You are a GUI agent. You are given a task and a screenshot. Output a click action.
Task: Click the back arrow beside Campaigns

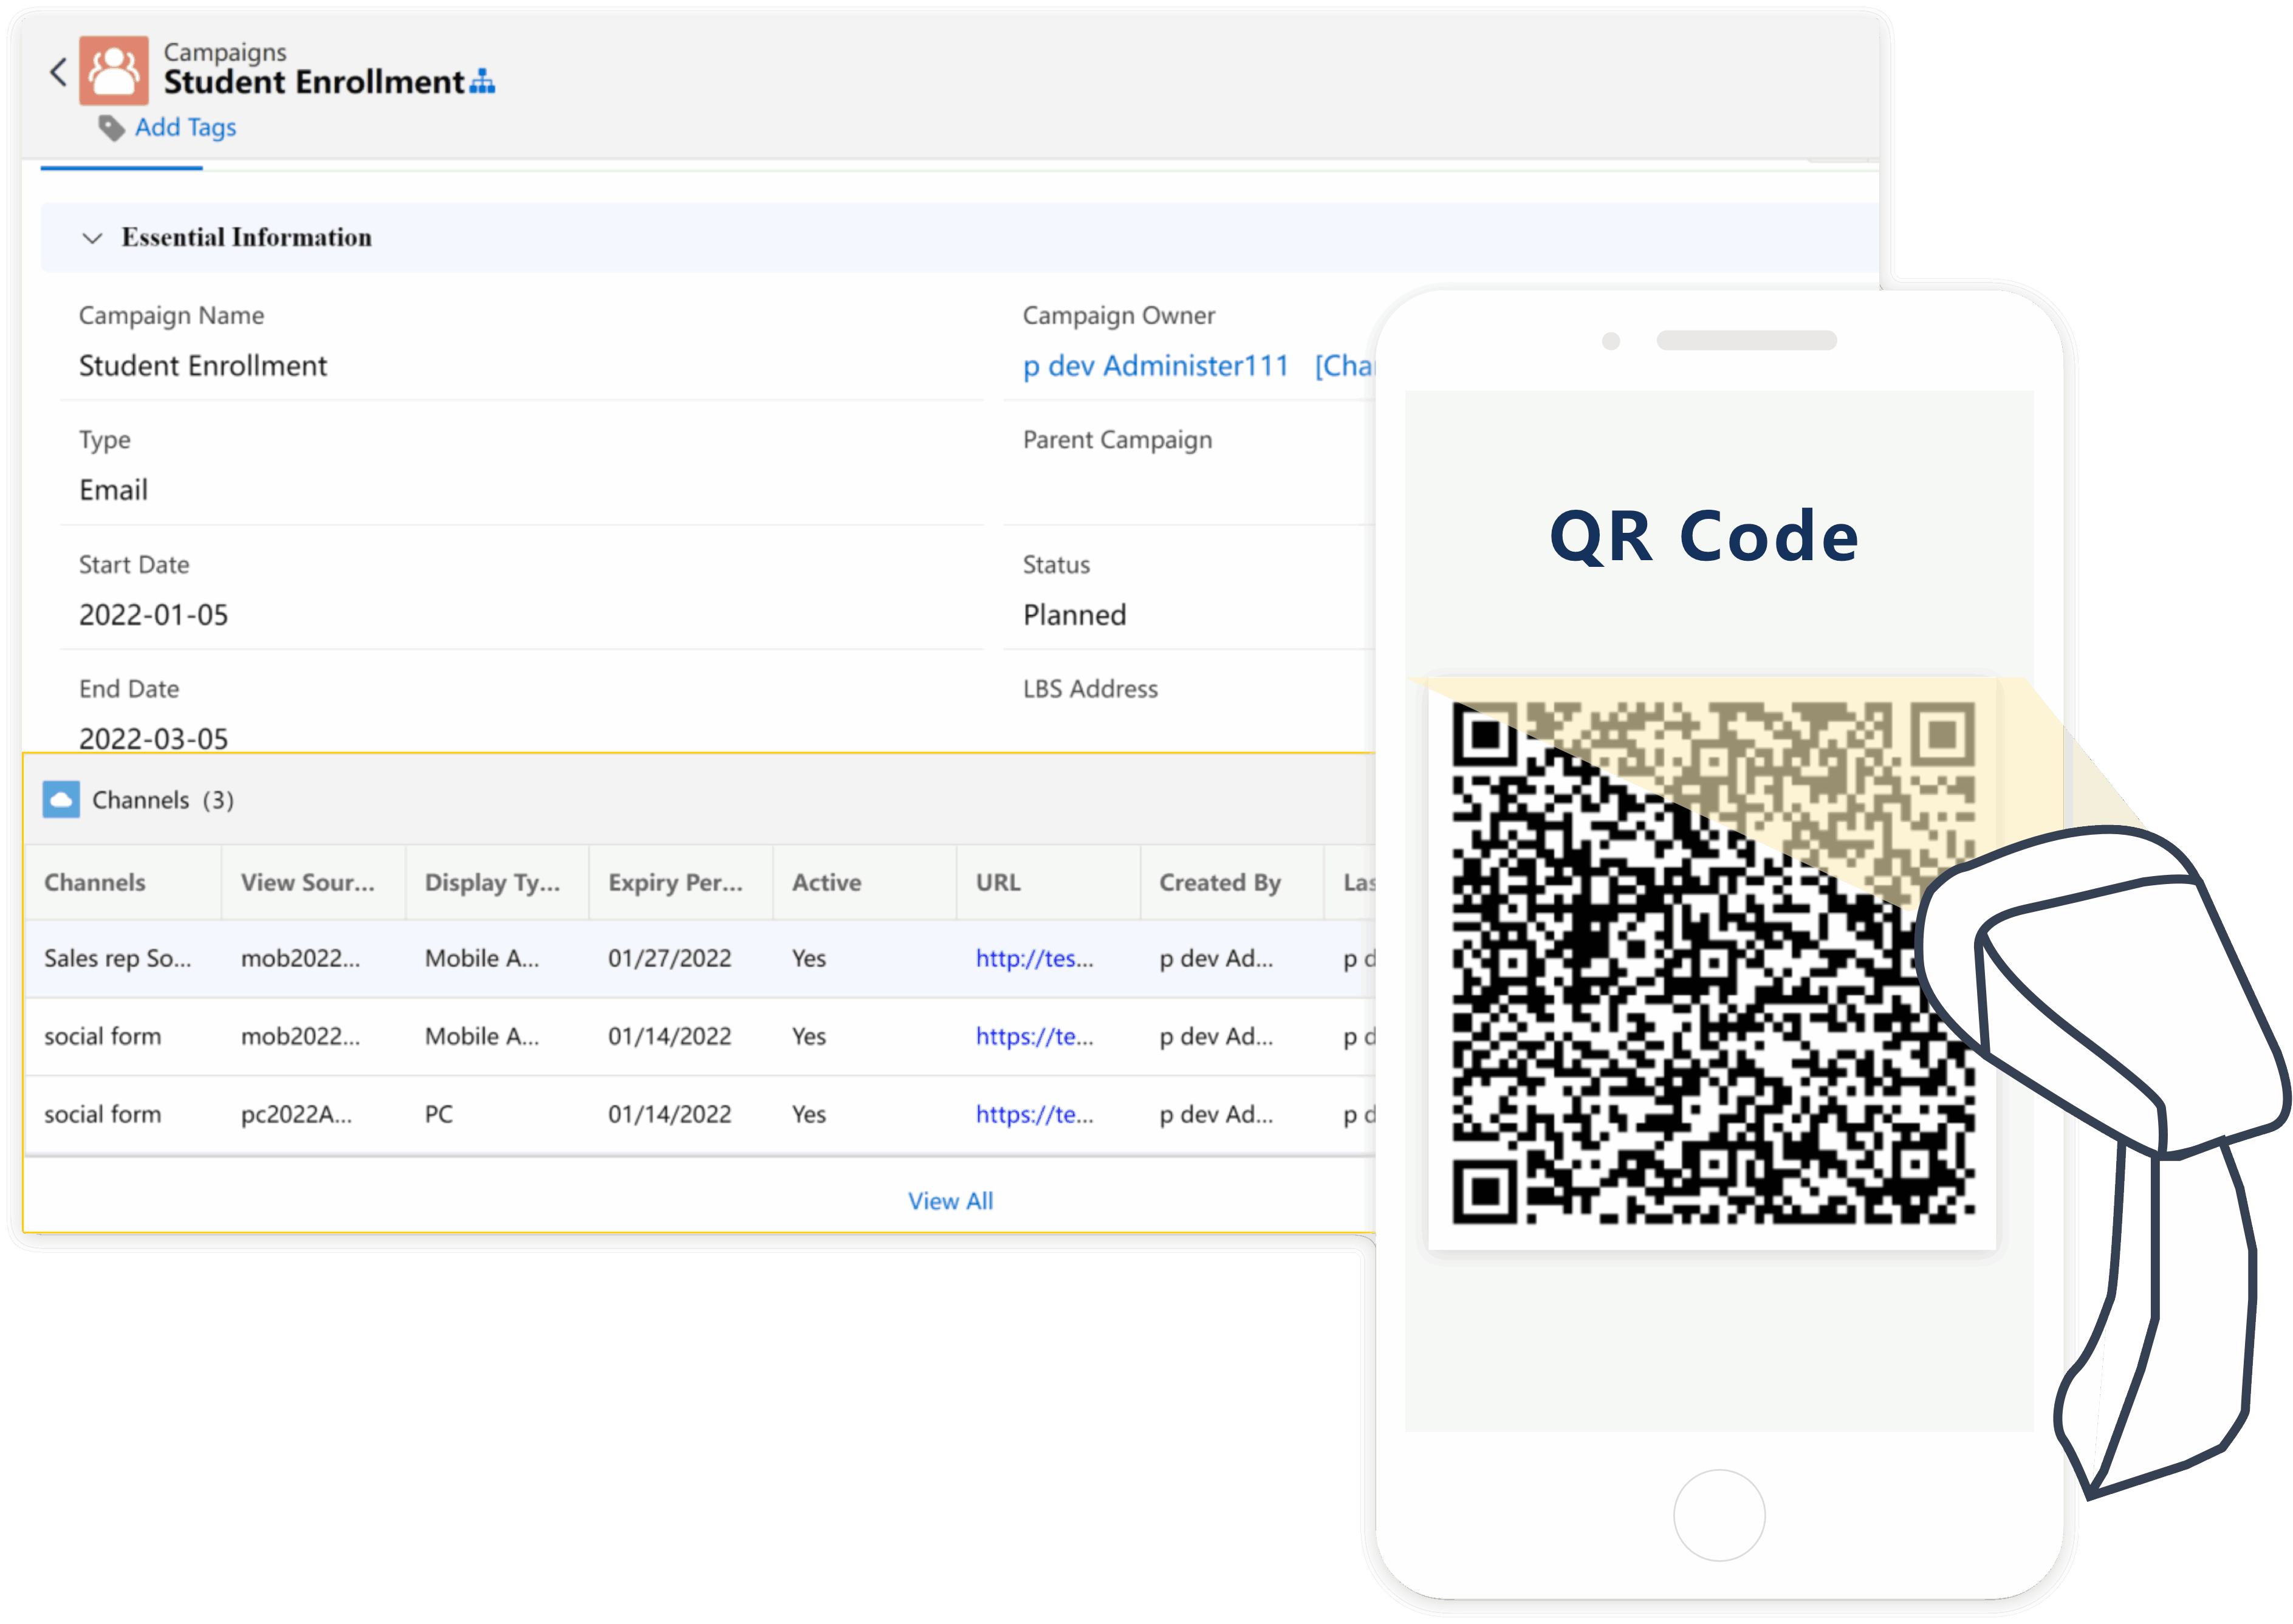pos(59,72)
